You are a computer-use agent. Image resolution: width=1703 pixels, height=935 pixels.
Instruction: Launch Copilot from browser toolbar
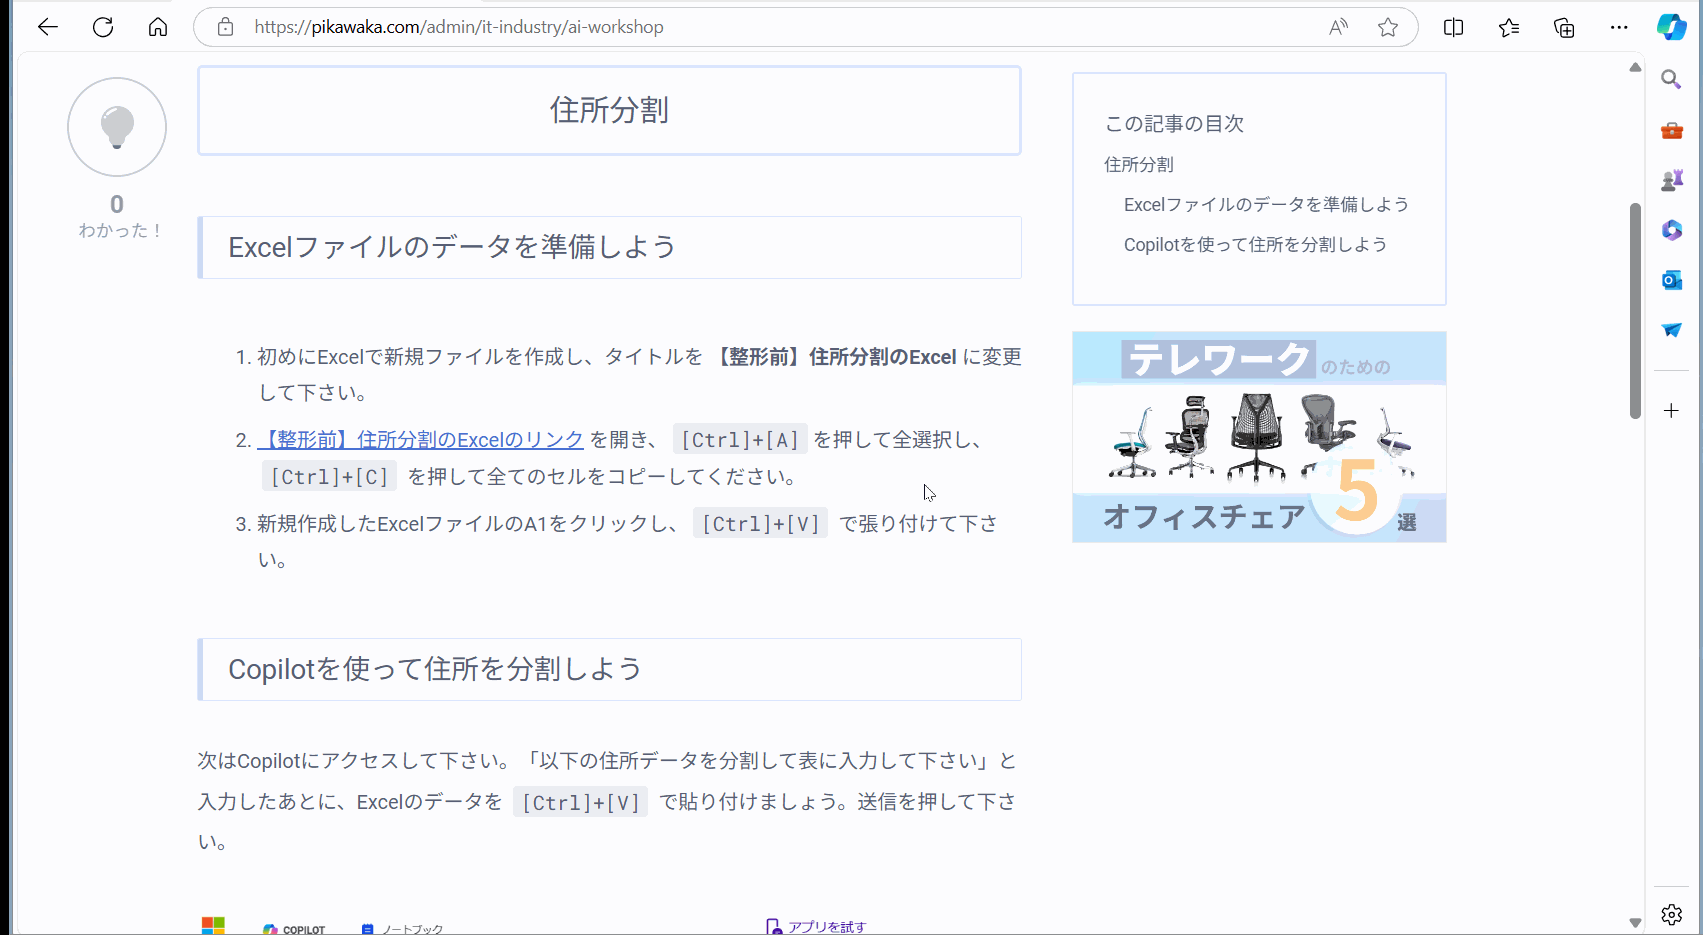pyautogui.click(x=1672, y=27)
